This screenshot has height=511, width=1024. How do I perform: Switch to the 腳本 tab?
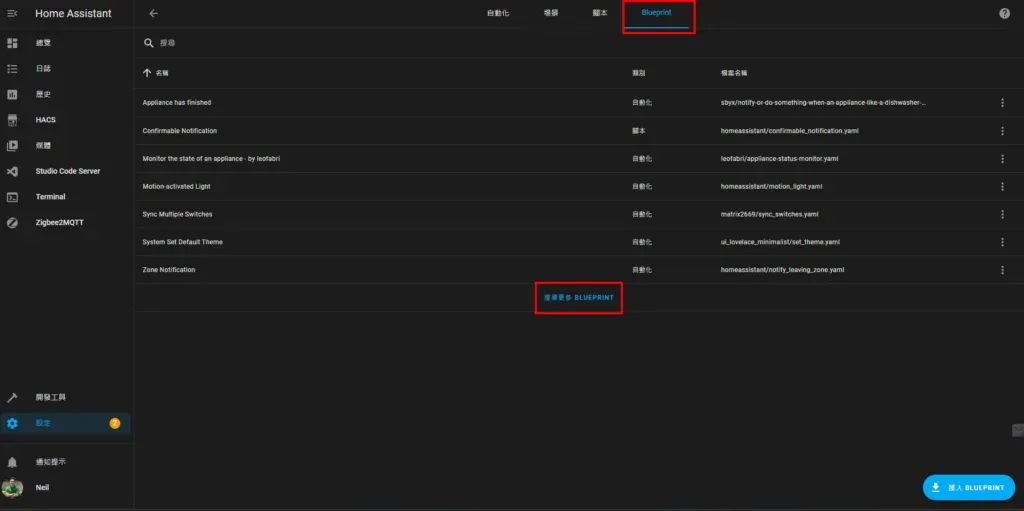600,13
